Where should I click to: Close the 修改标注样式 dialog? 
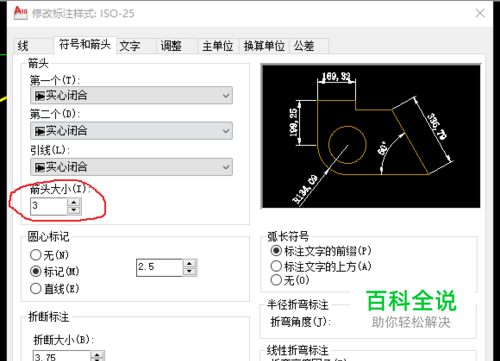click(x=480, y=13)
